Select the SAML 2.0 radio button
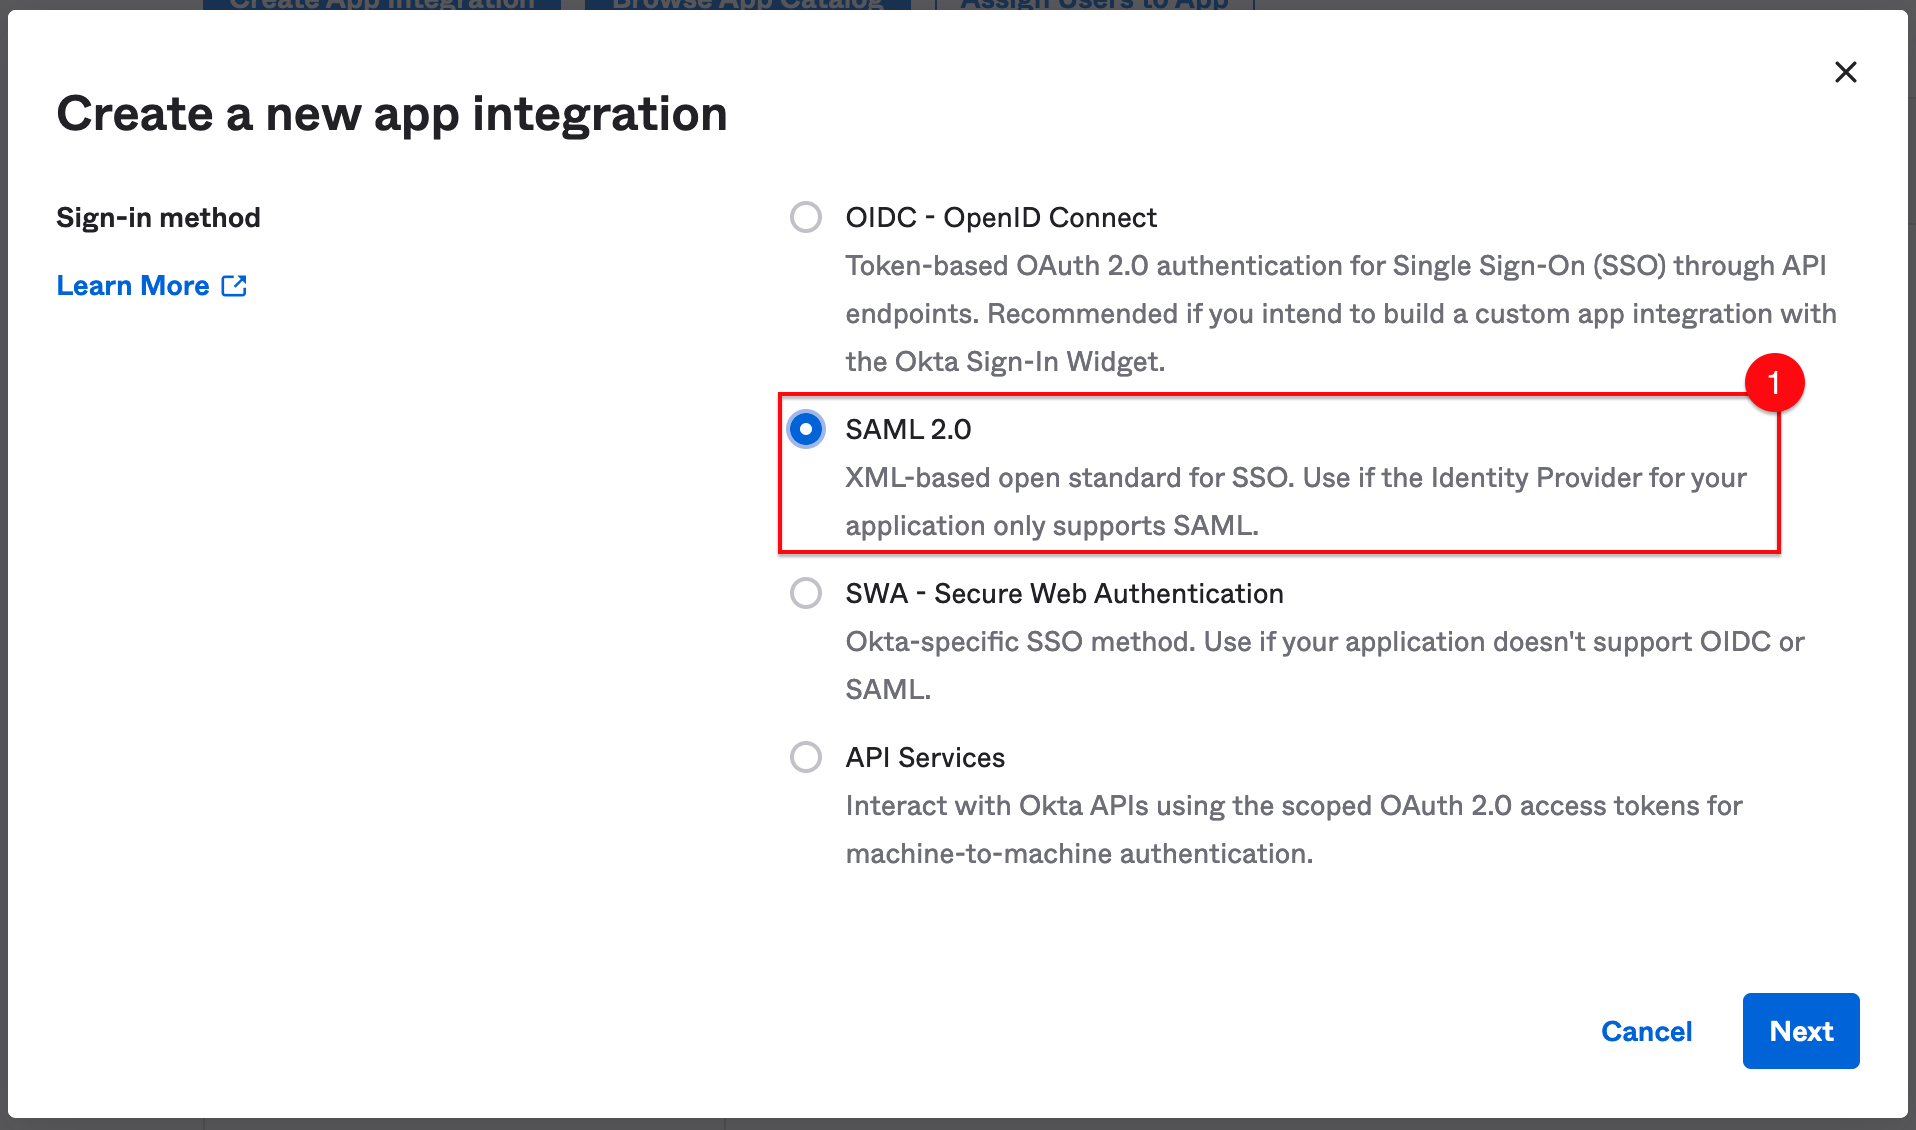 pos(805,429)
